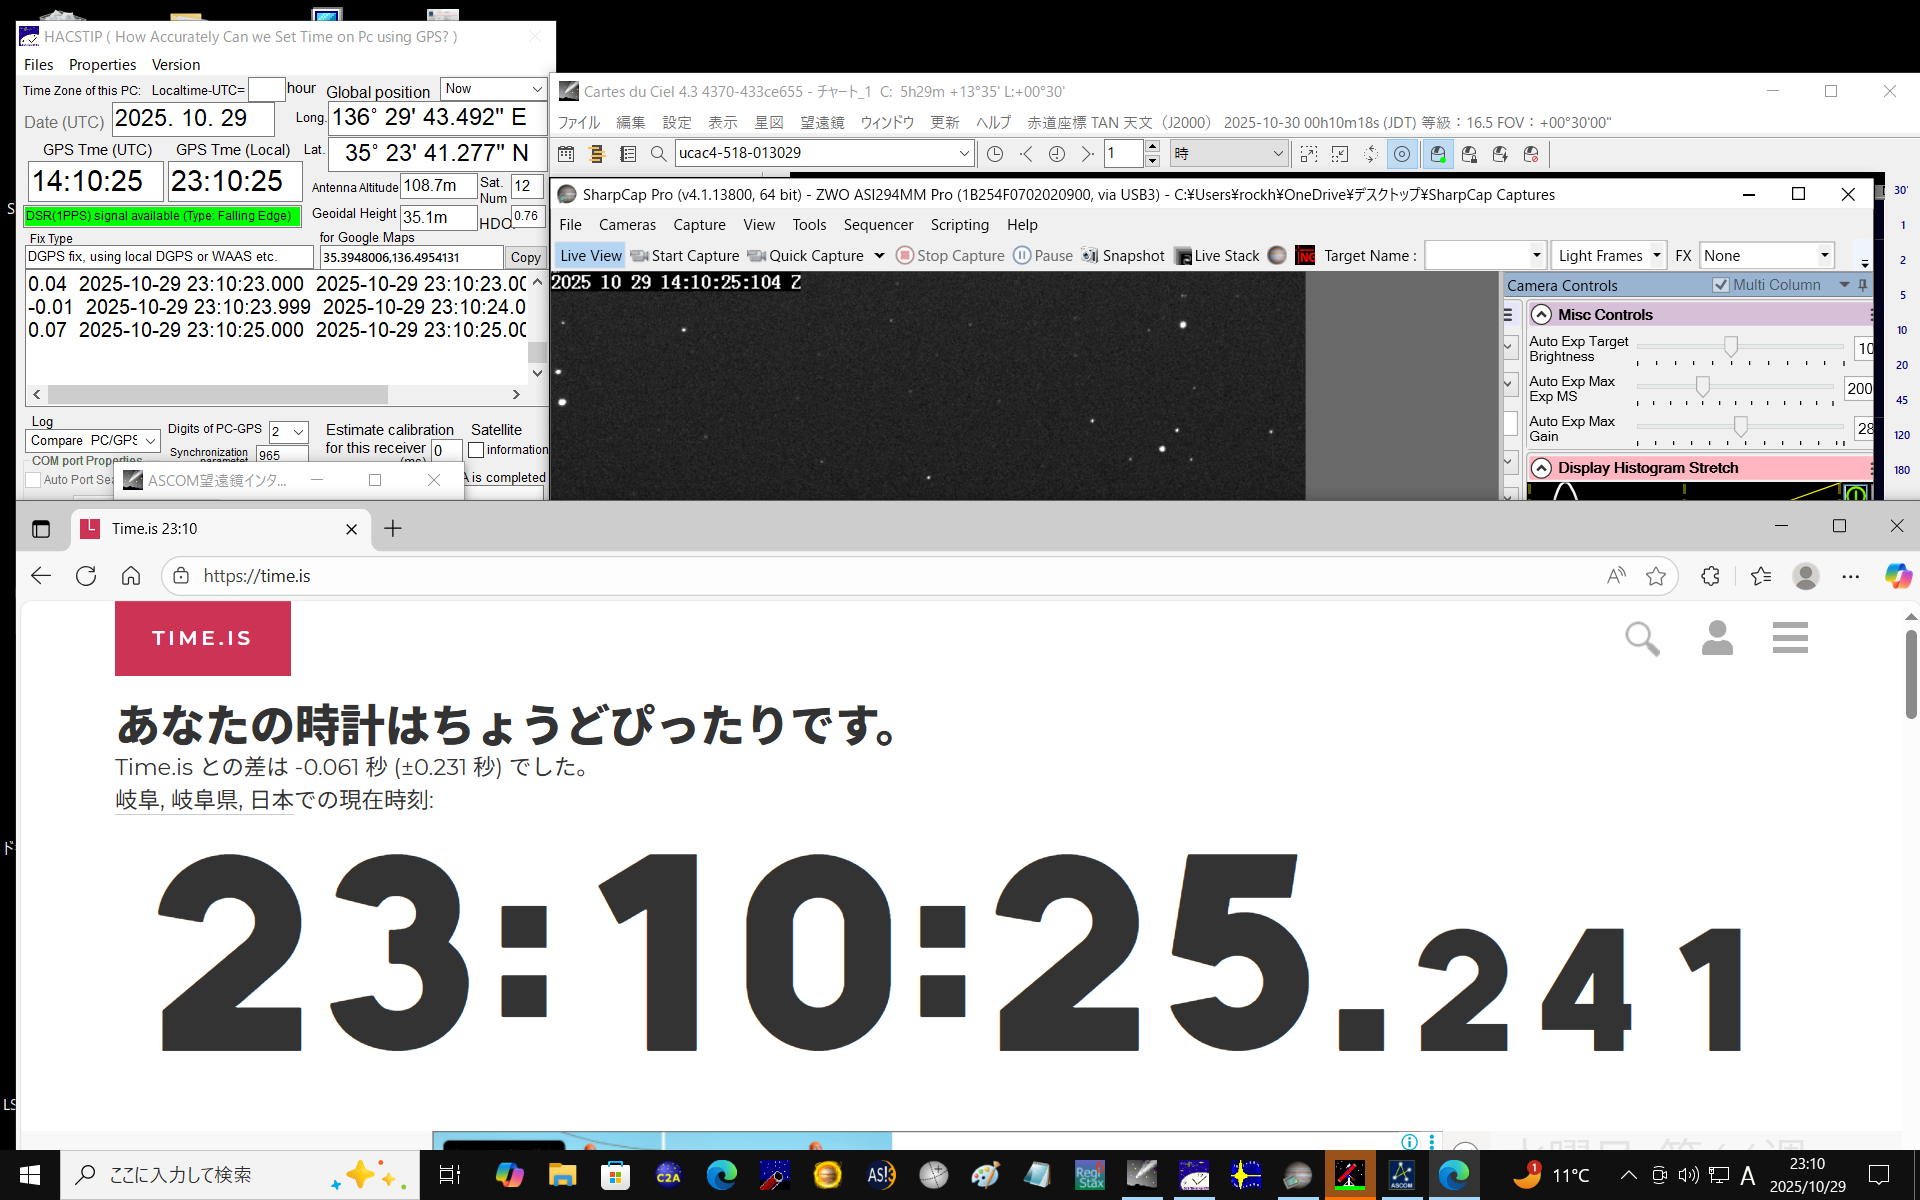The image size is (1920, 1200).
Task: Click the red NC icon beside Target Name
Action: point(1305,256)
